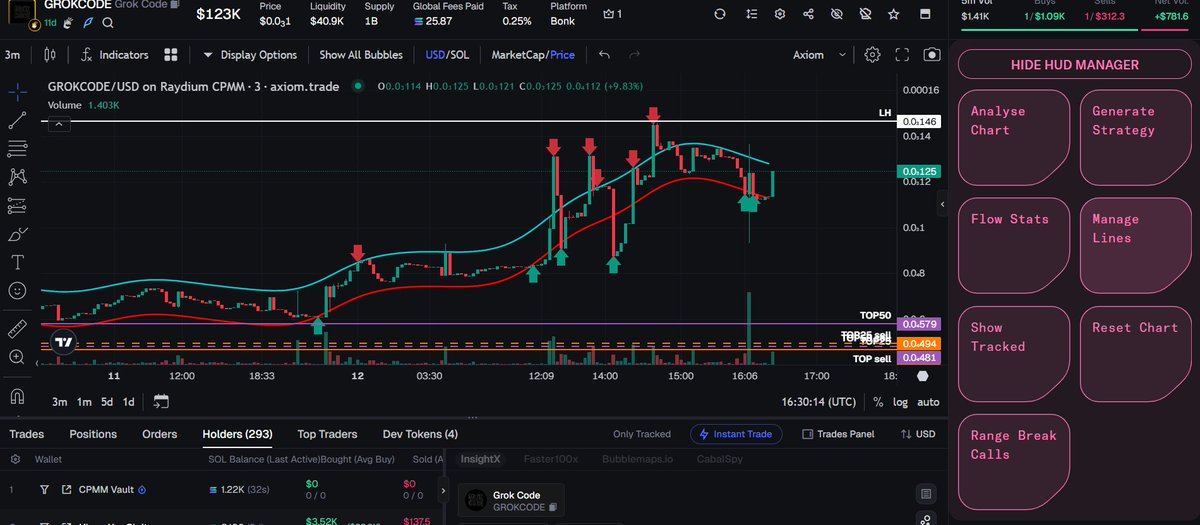Select the 5d date range

[107, 402]
